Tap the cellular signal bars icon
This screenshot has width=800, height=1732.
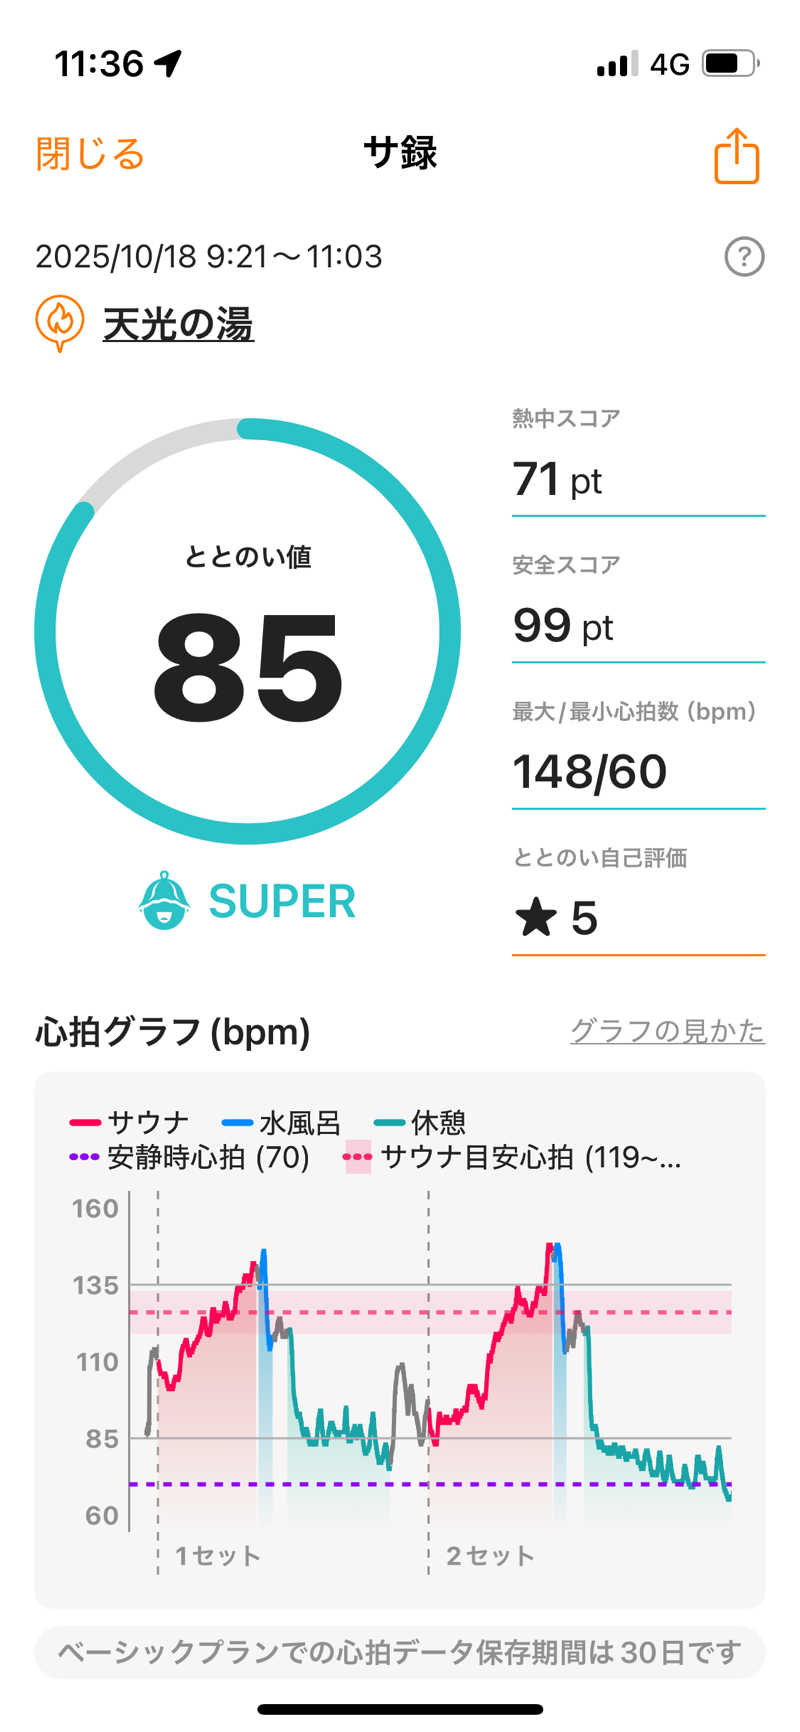616,65
